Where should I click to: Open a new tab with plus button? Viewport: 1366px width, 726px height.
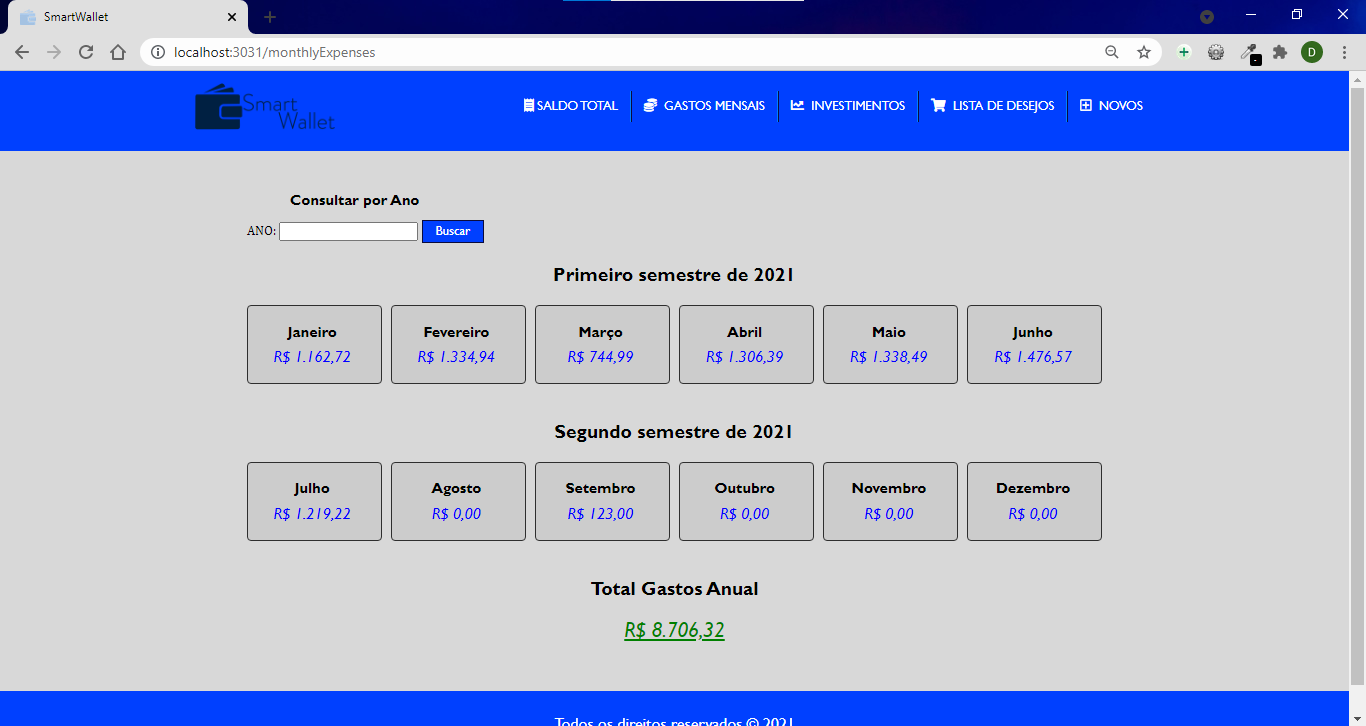pos(270,17)
